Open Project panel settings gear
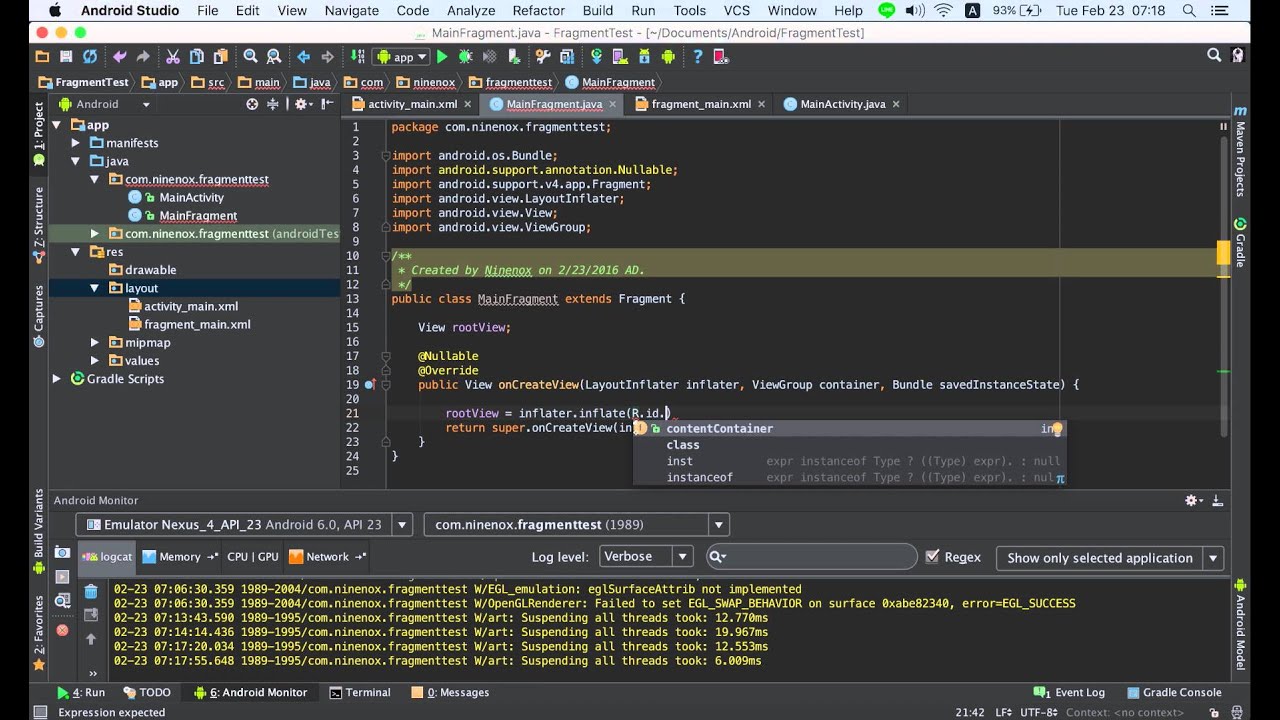Viewport: 1280px width, 720px height. 301,104
